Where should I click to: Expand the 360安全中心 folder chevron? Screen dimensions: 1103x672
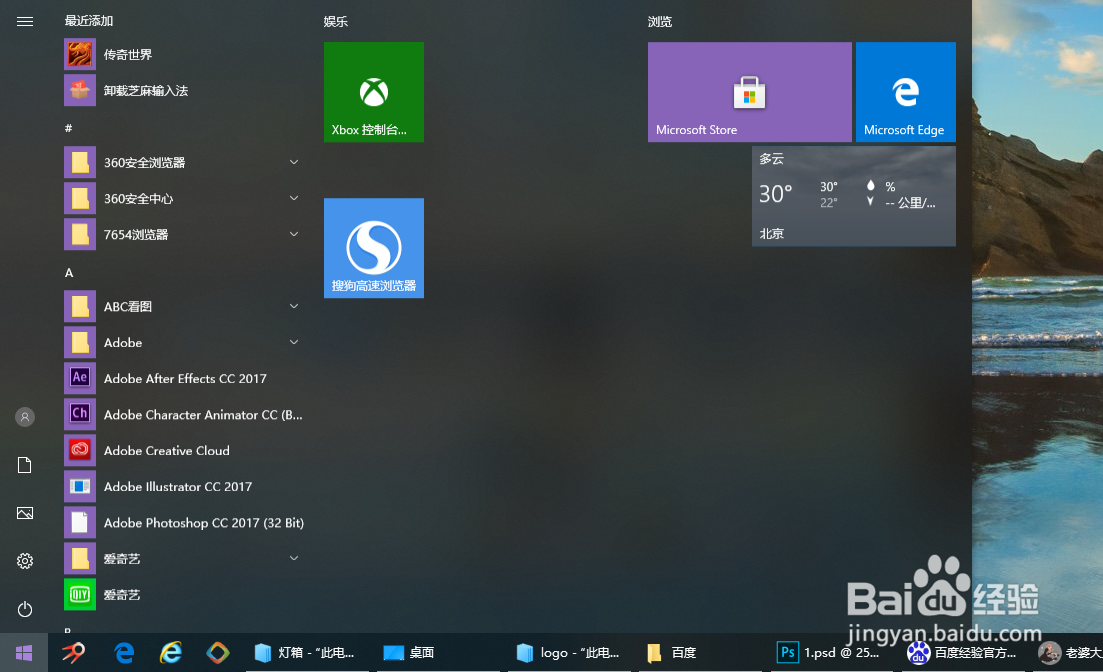tap(294, 198)
